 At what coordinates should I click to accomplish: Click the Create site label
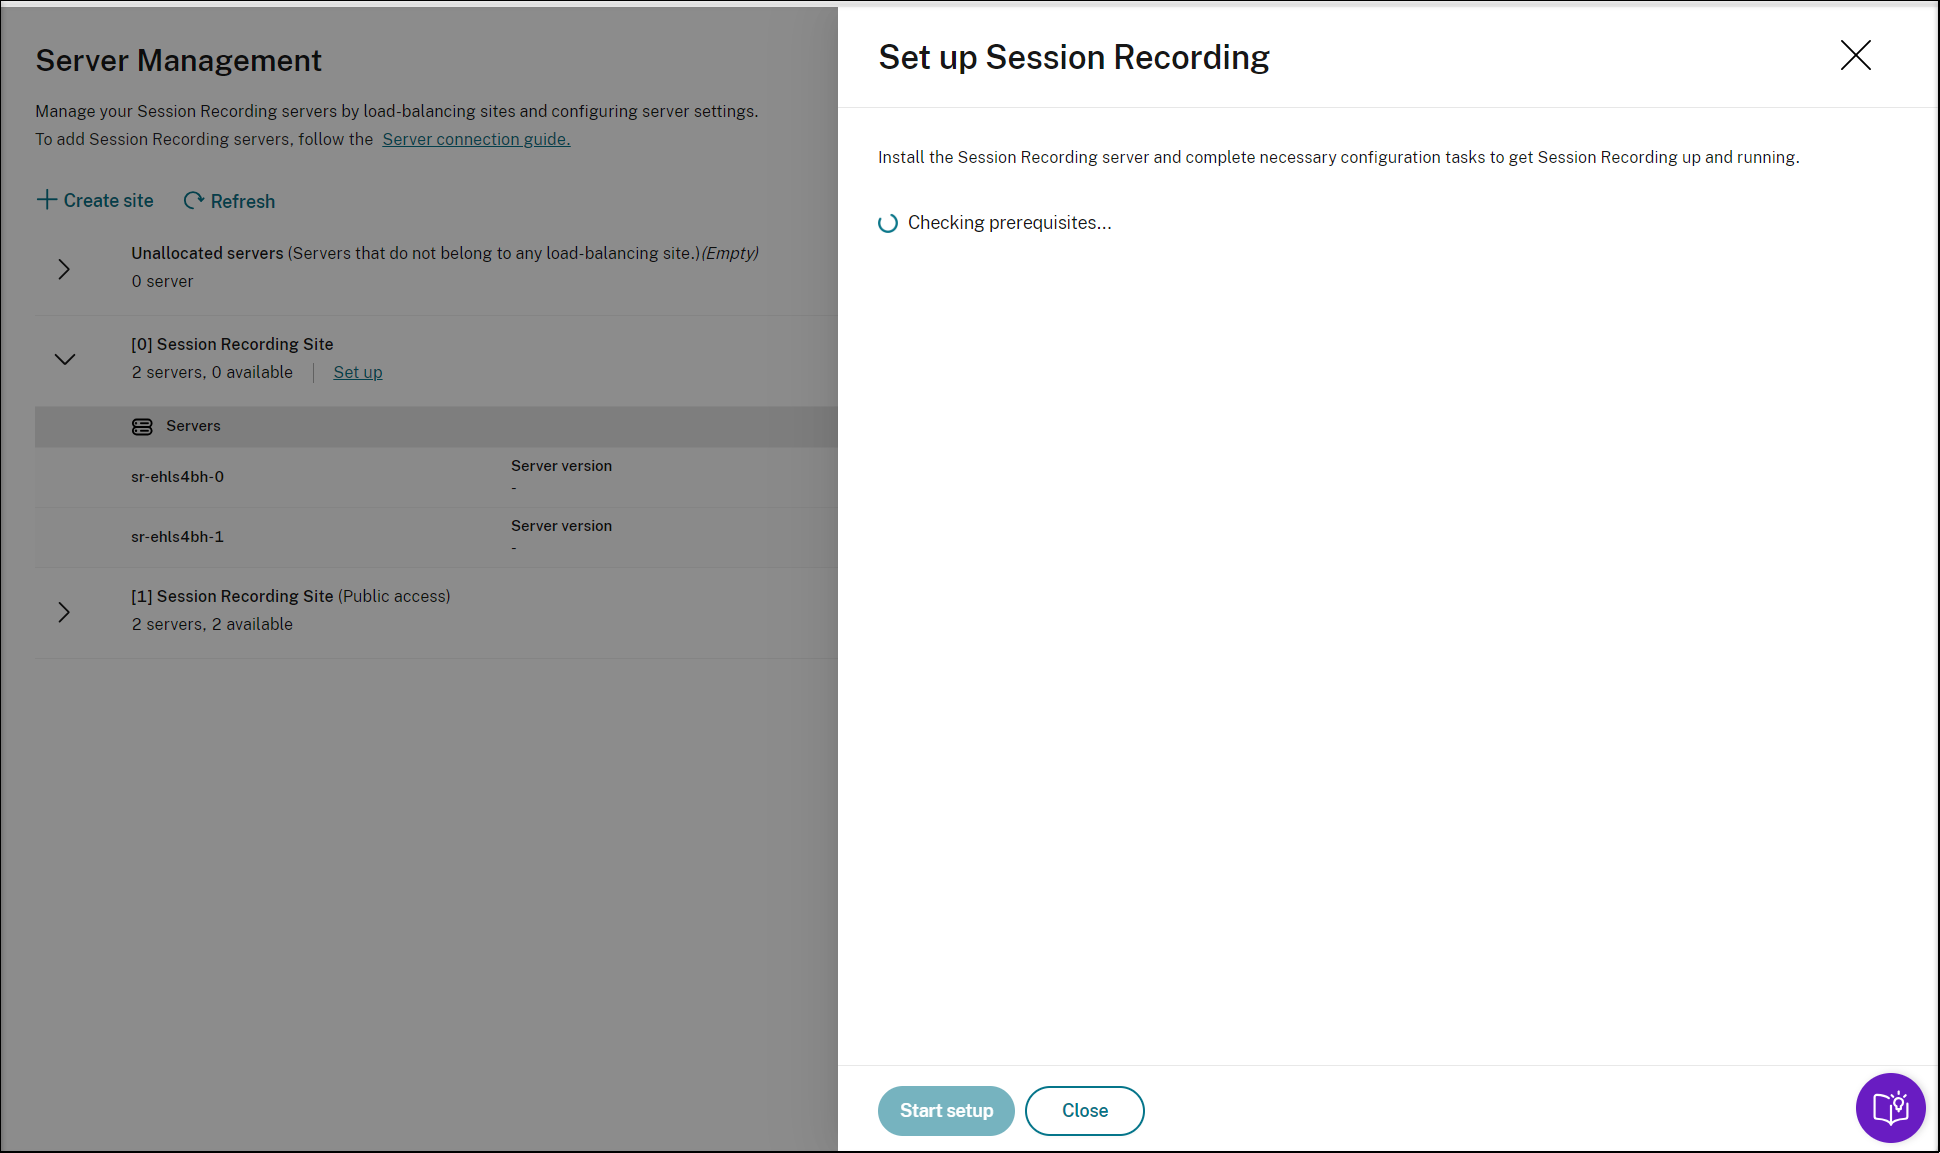[x=108, y=201]
